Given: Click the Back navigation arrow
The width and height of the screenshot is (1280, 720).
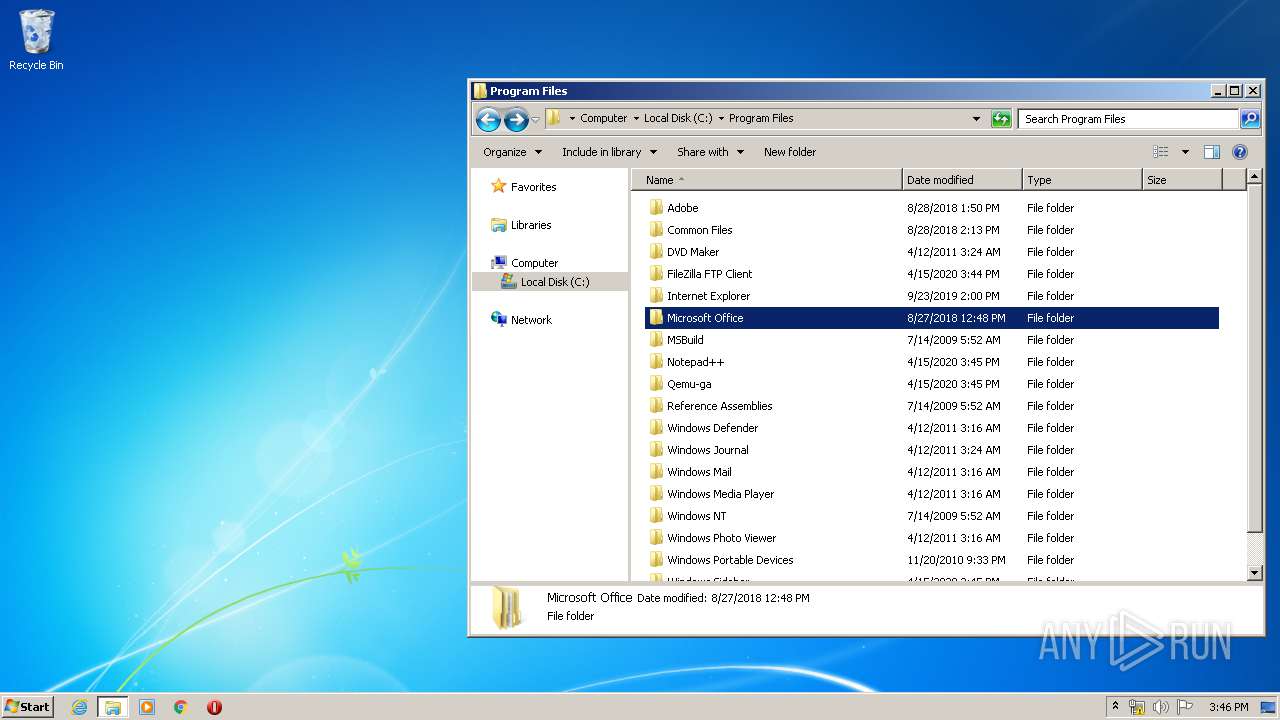Looking at the screenshot, I should tap(488, 120).
